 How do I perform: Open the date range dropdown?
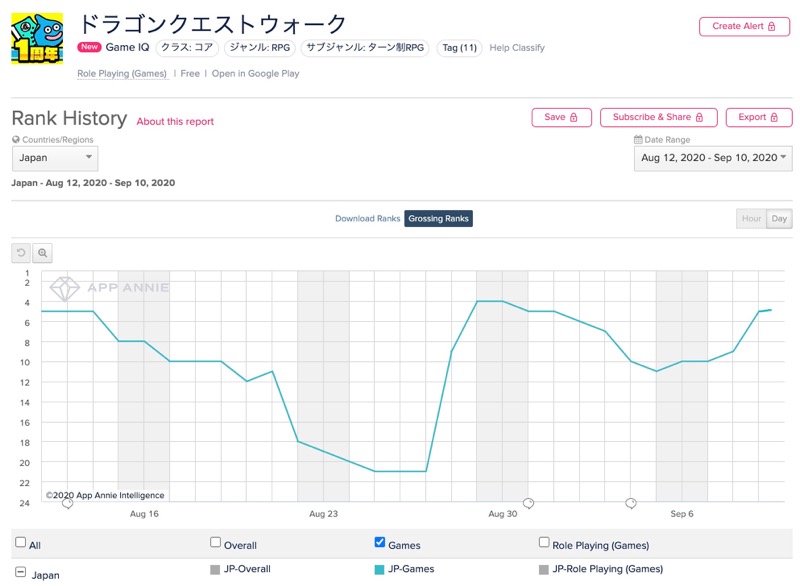pyautogui.click(x=713, y=158)
